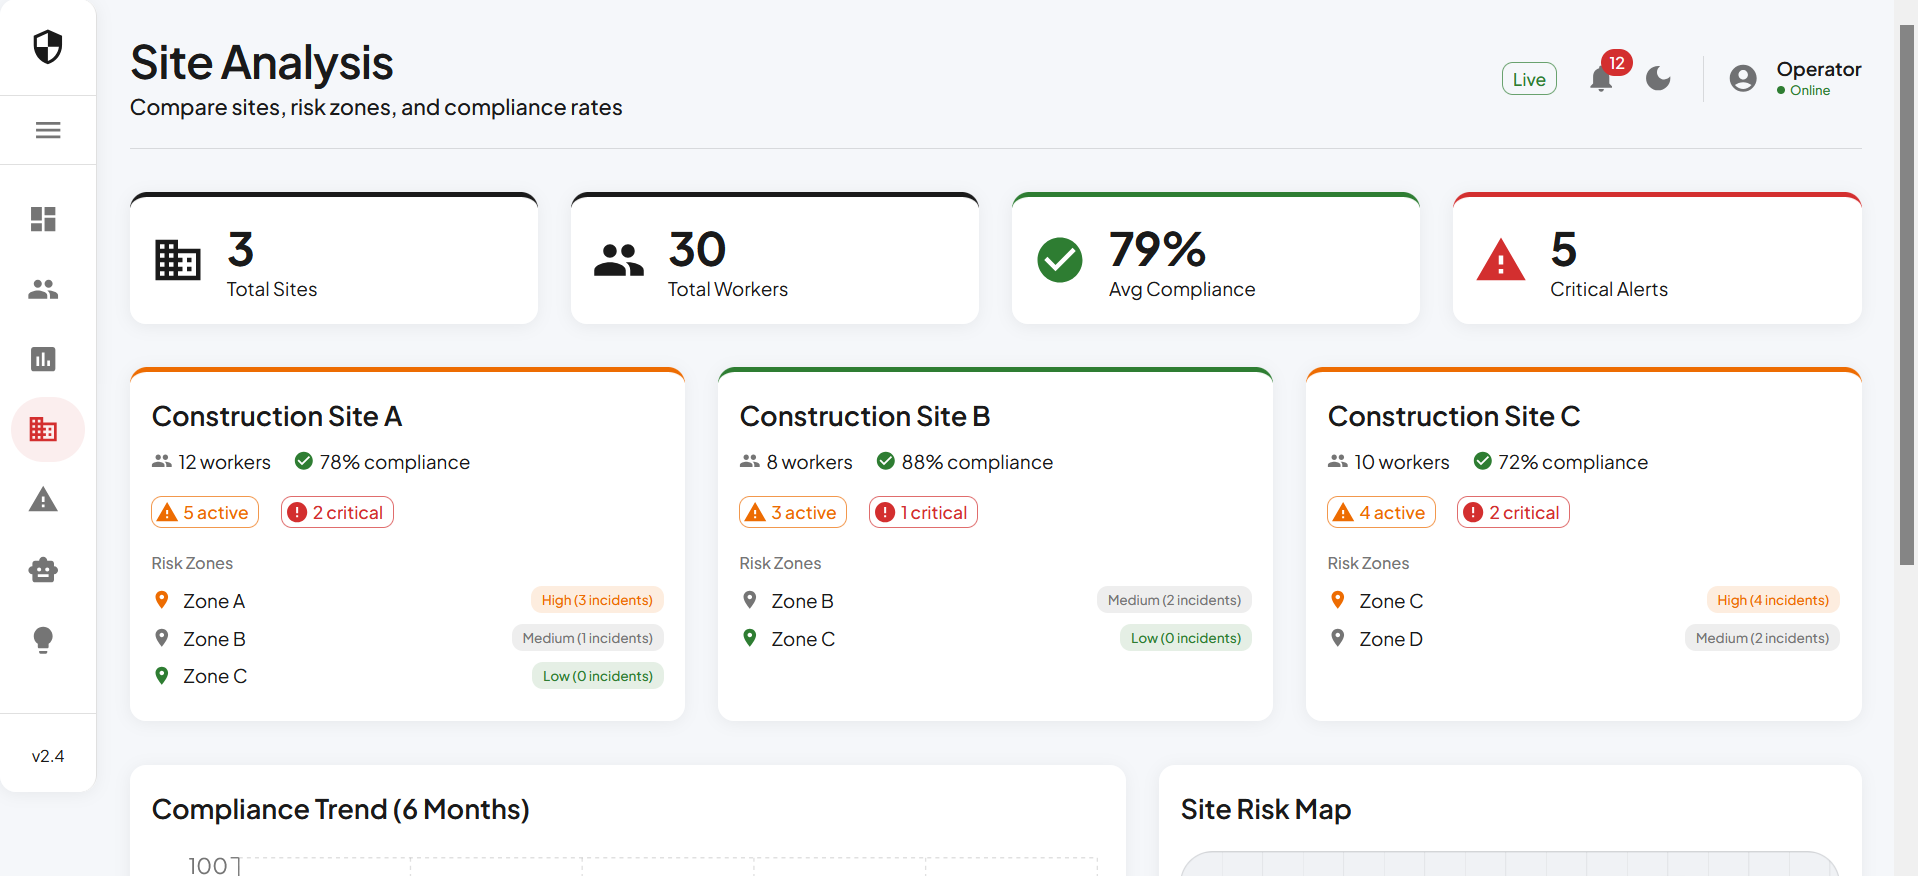Click the '3 active' badge on Site B
1918x876 pixels.
tap(793, 512)
